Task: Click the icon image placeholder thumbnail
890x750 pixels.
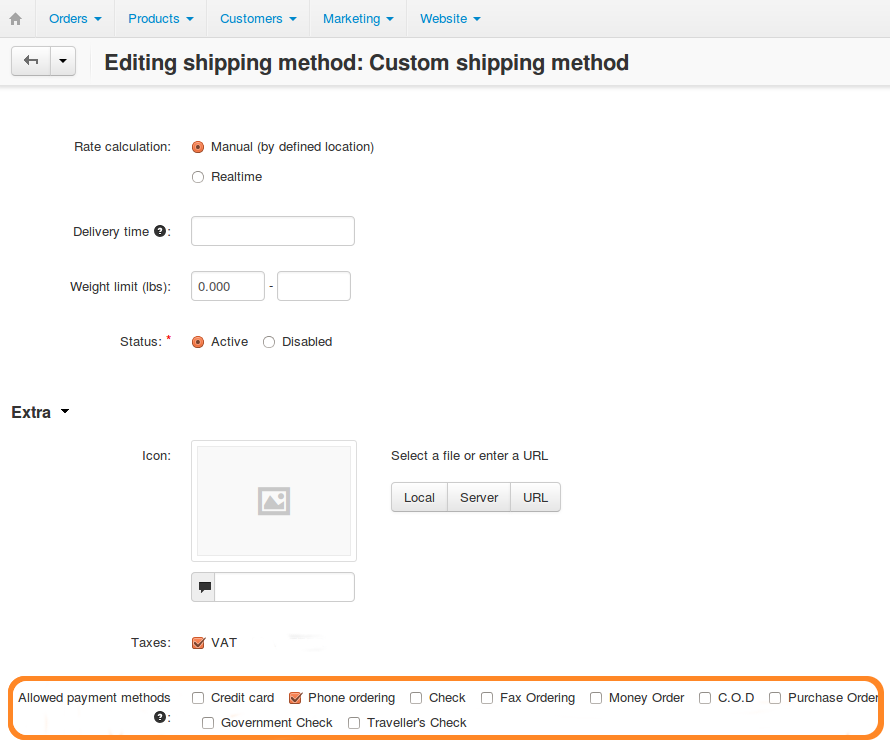Action: point(274,501)
